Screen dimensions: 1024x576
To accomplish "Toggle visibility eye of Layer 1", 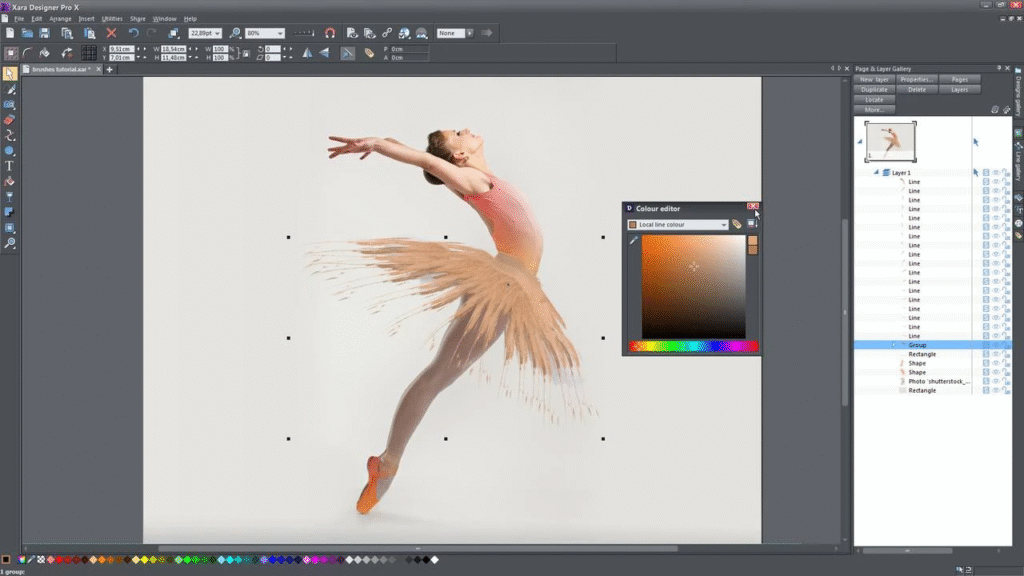I will pos(996,173).
